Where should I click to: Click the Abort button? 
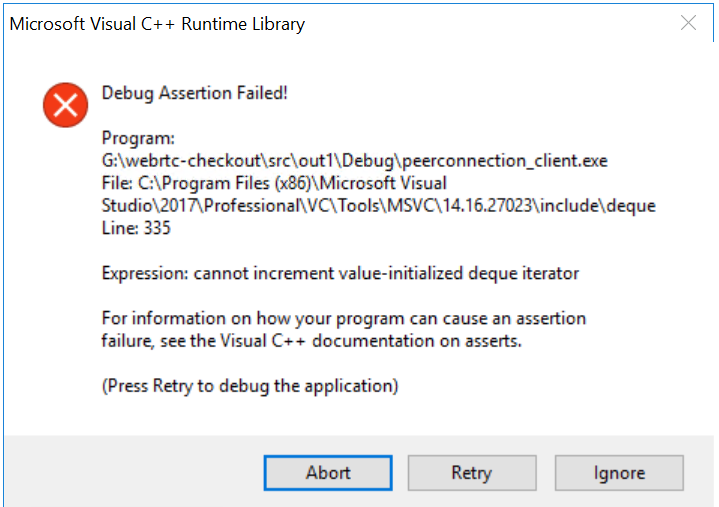click(328, 473)
